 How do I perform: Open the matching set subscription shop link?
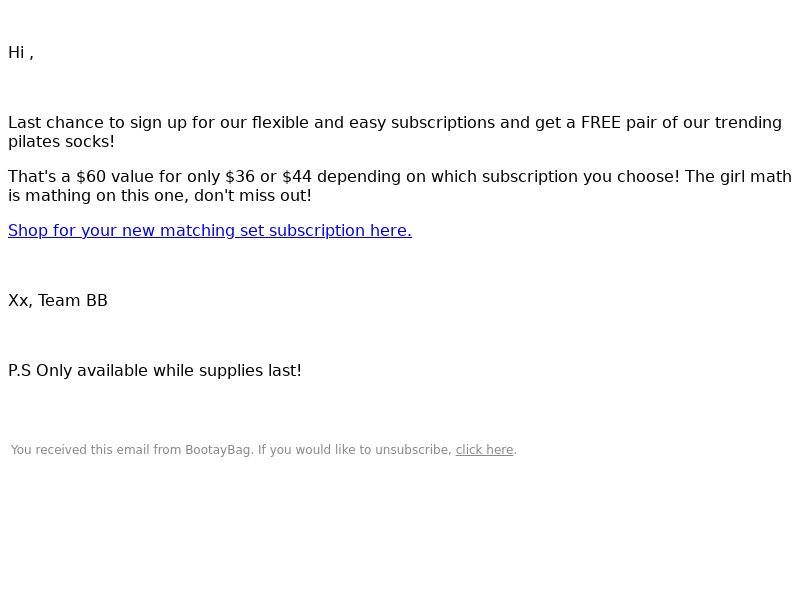coord(210,231)
